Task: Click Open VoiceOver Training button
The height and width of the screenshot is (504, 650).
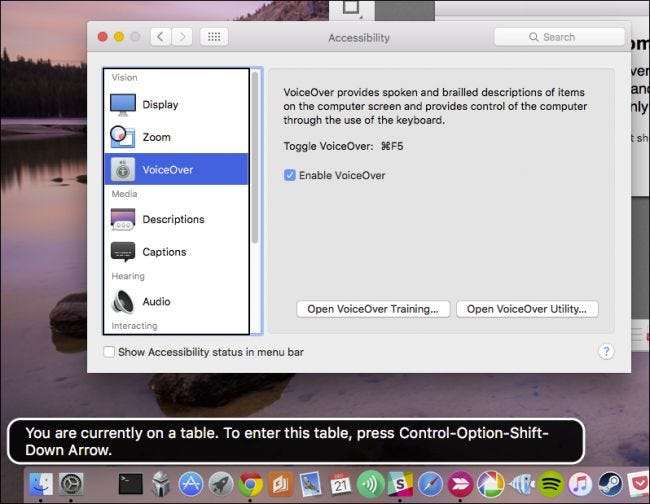Action: [373, 309]
